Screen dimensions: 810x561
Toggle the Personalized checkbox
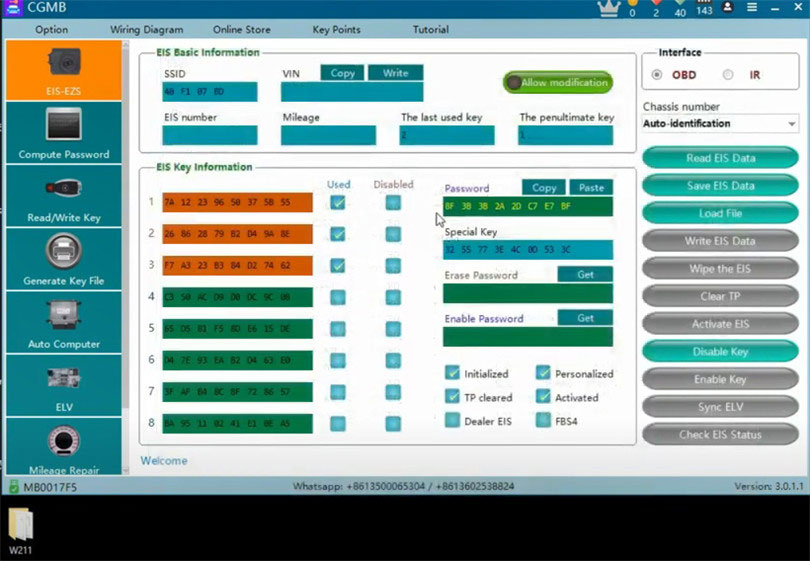pyautogui.click(x=543, y=372)
